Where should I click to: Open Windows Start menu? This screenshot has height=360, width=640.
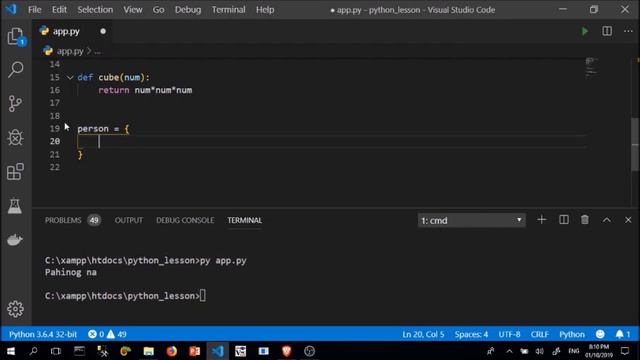point(11,351)
